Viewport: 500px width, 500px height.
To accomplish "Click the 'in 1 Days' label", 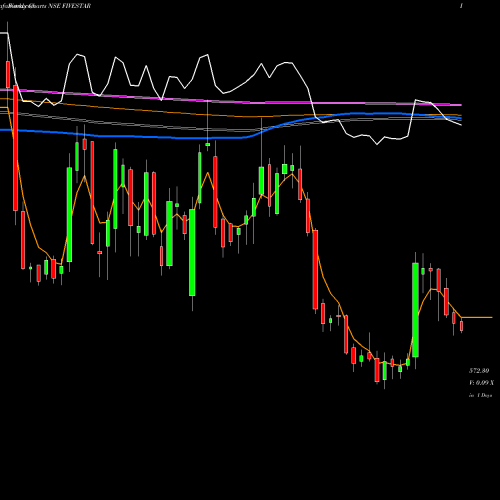I will [x=480, y=395].
